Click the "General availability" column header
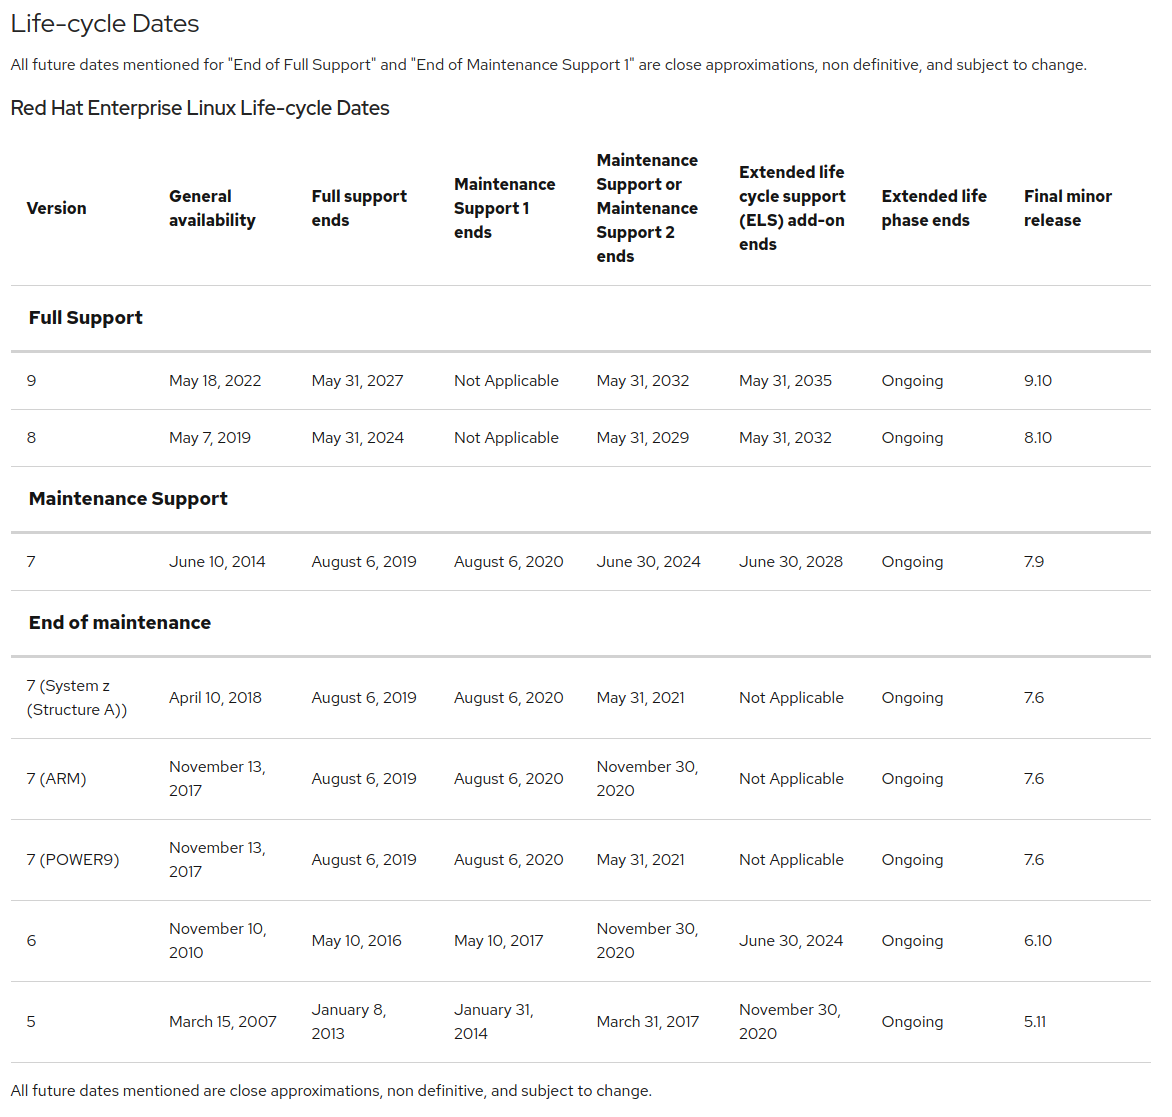 tap(212, 208)
